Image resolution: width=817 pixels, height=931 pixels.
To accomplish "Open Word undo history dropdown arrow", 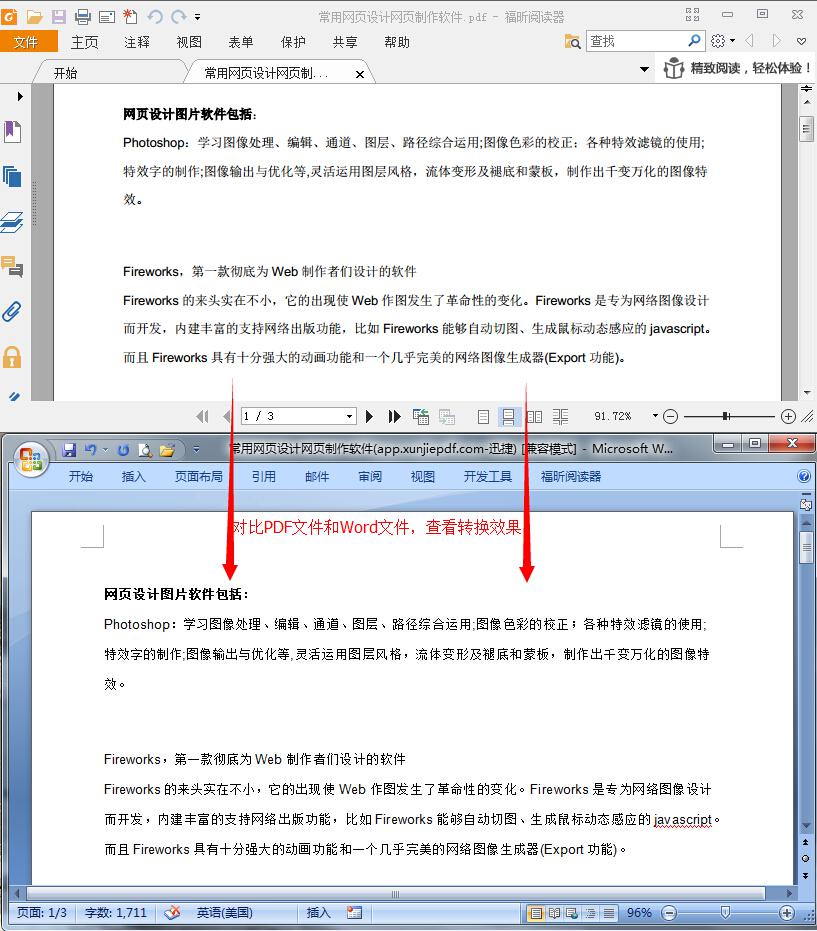I will pos(105,450).
